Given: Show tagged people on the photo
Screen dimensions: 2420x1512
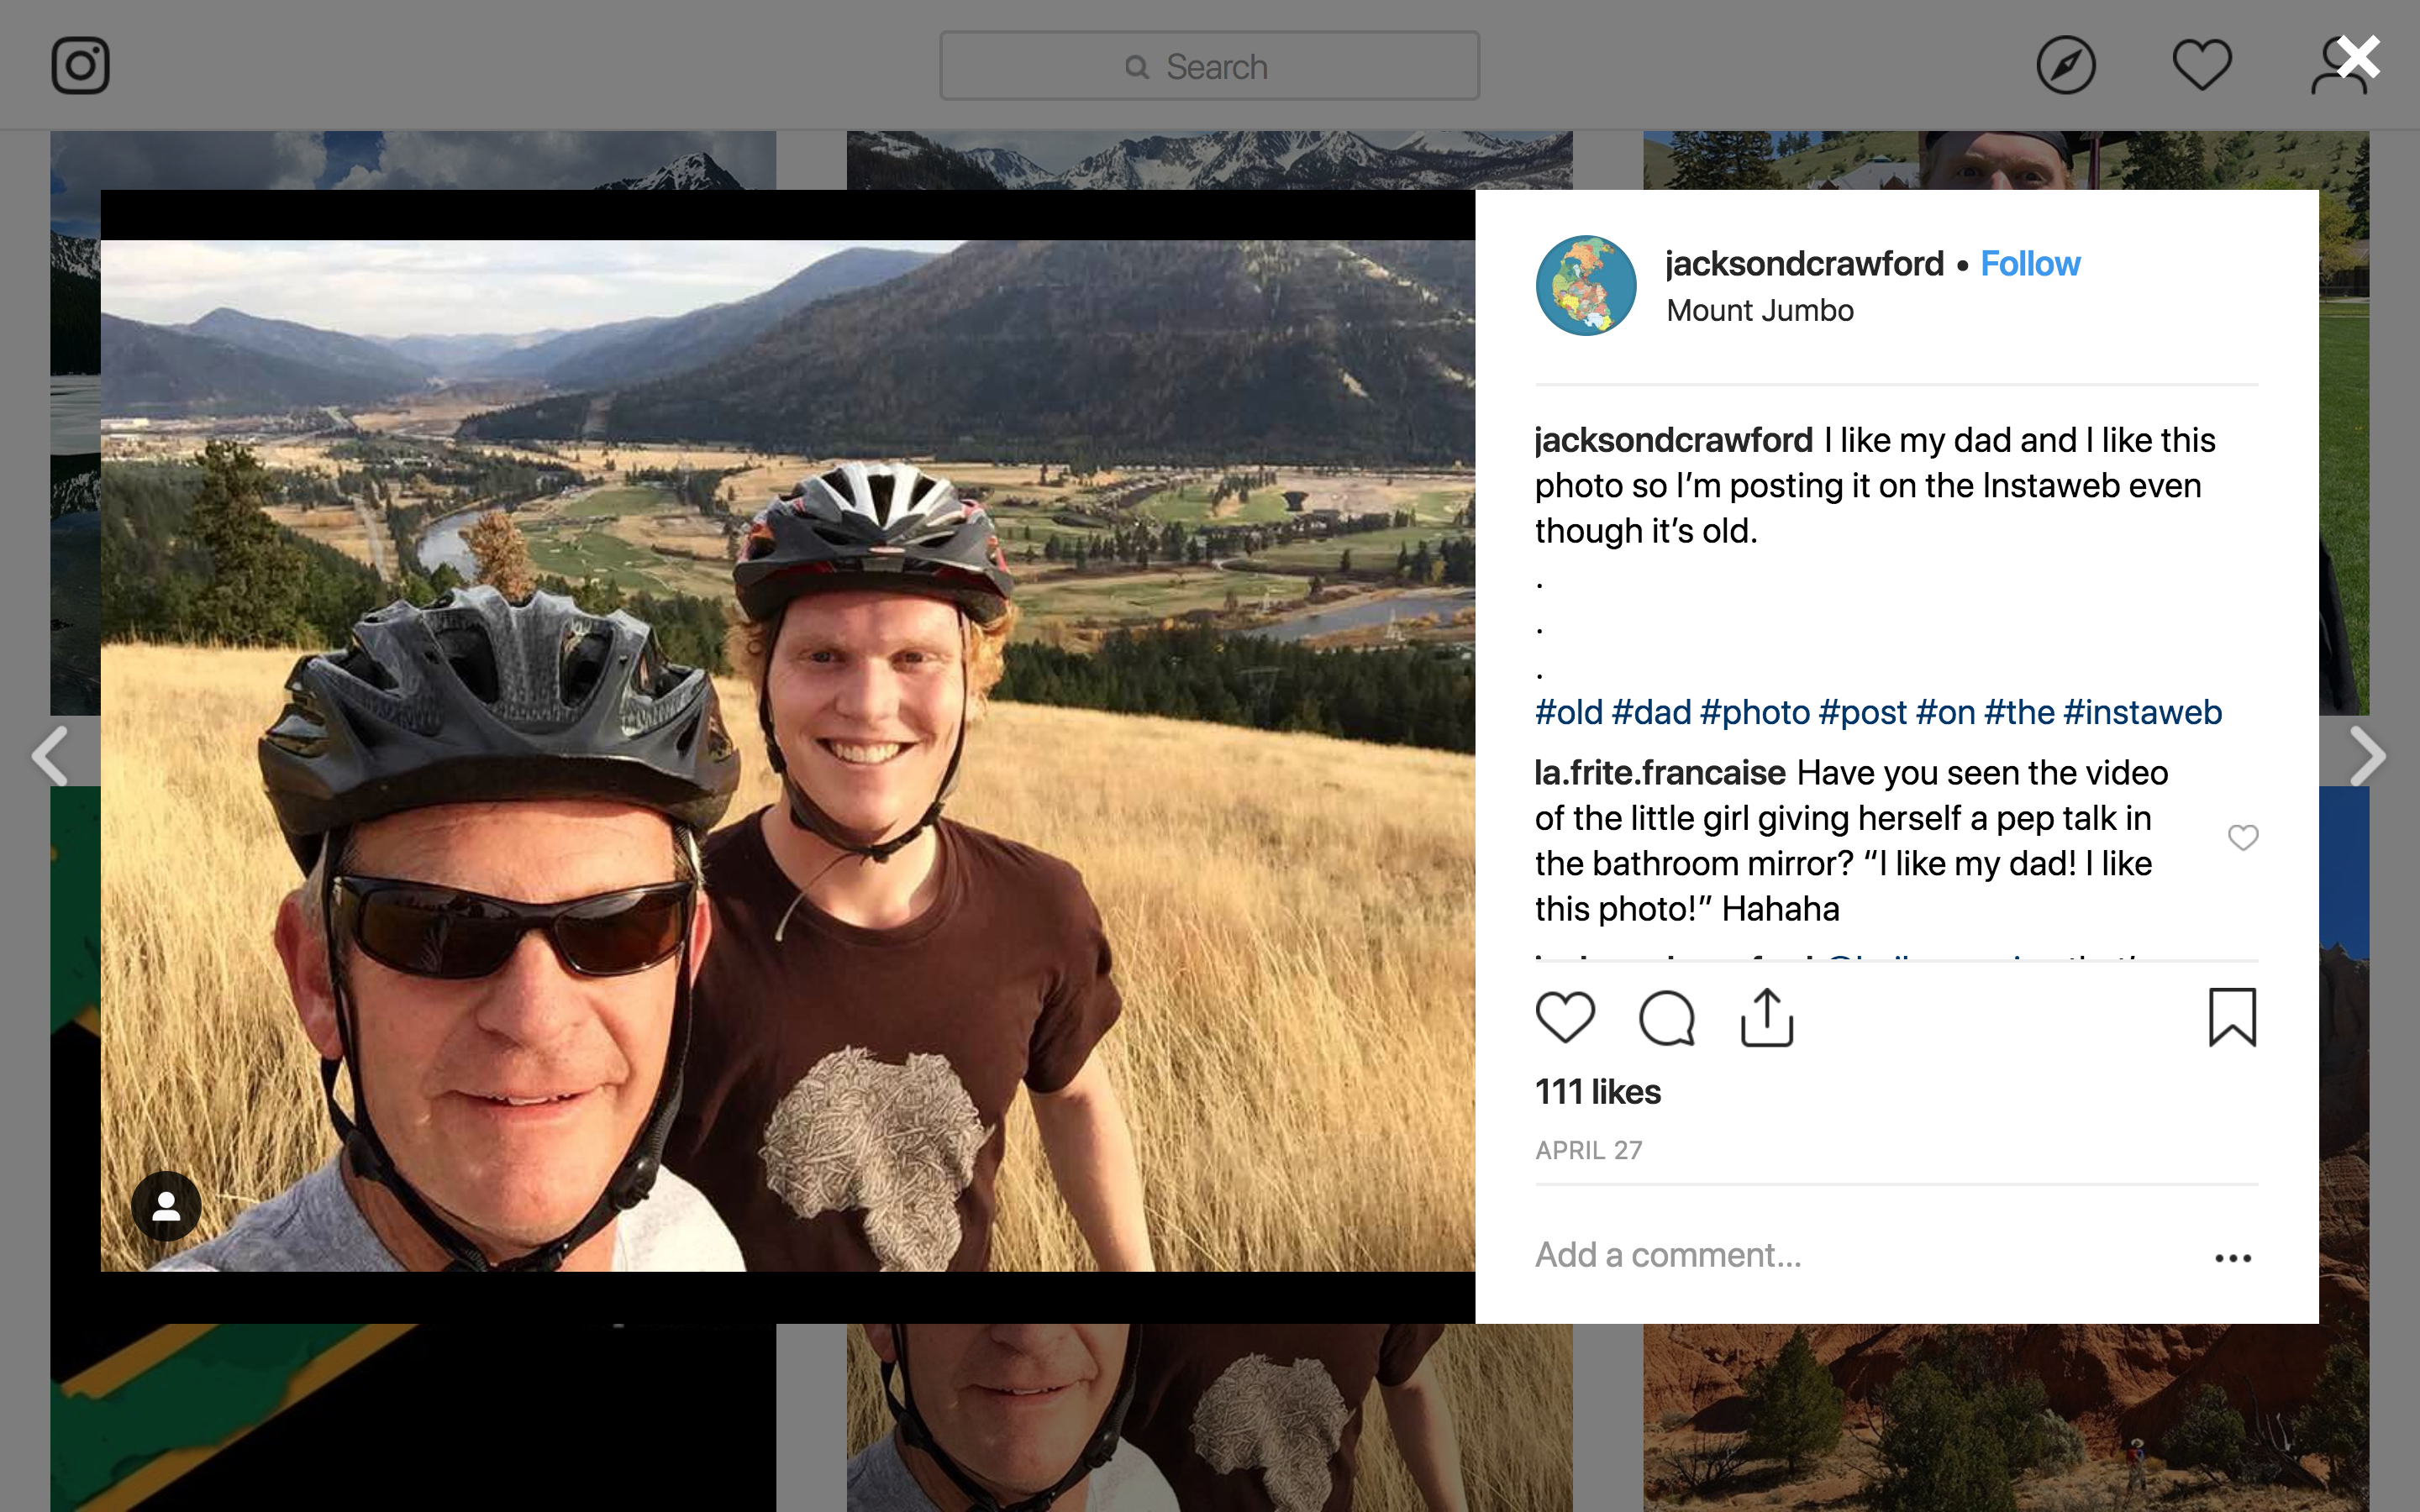Looking at the screenshot, I should coord(166,1206).
